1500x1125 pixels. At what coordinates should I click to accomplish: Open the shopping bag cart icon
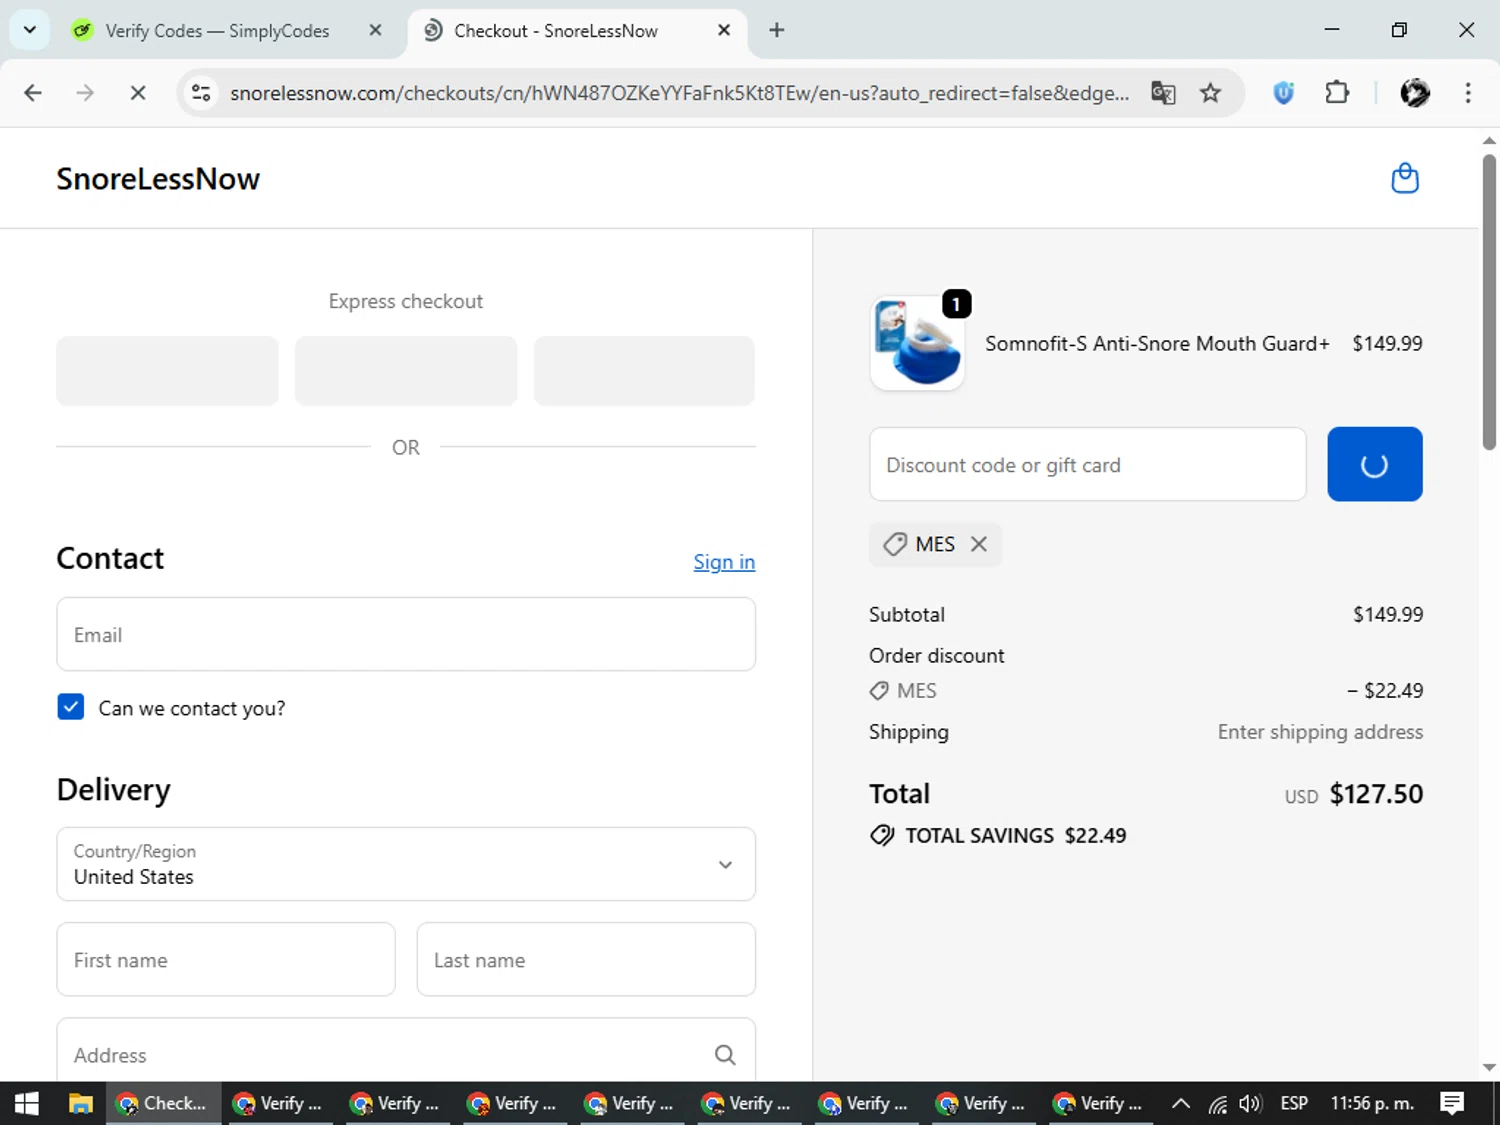pos(1405,178)
